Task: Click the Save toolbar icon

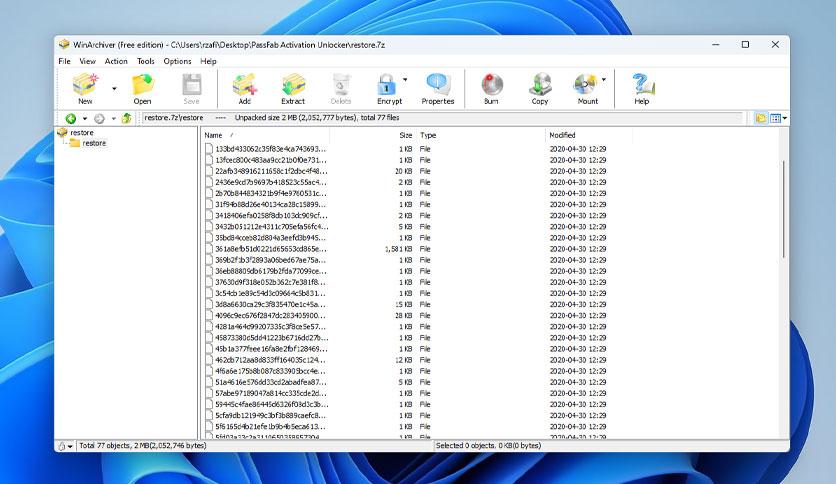Action: (x=191, y=84)
